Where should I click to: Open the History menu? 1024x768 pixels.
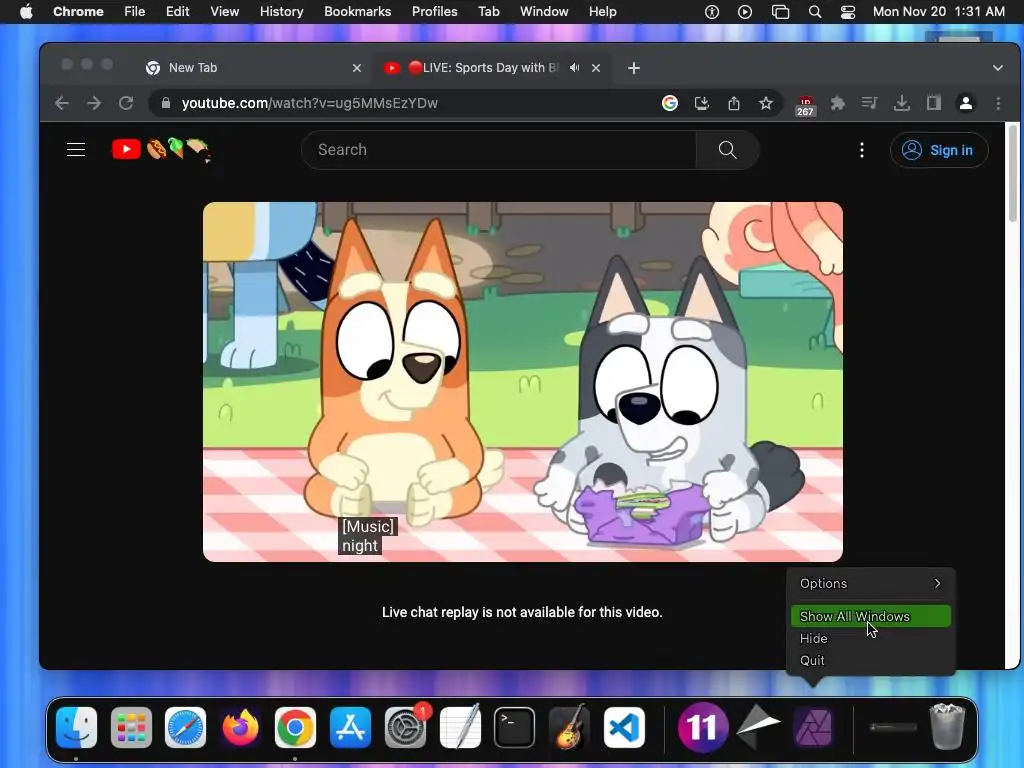coord(281,12)
